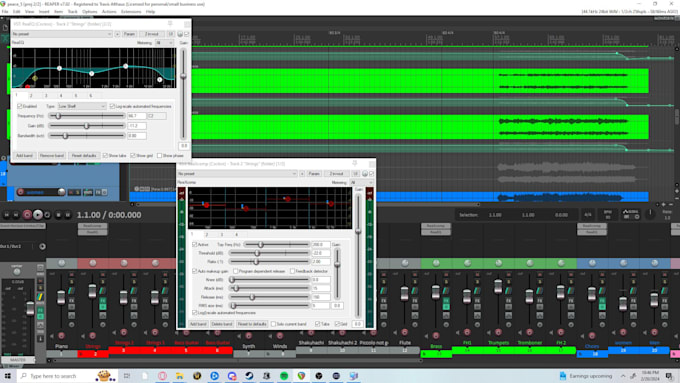Click ReaEQ Gain value input field
This screenshot has width=680, height=383.
click(x=137, y=126)
